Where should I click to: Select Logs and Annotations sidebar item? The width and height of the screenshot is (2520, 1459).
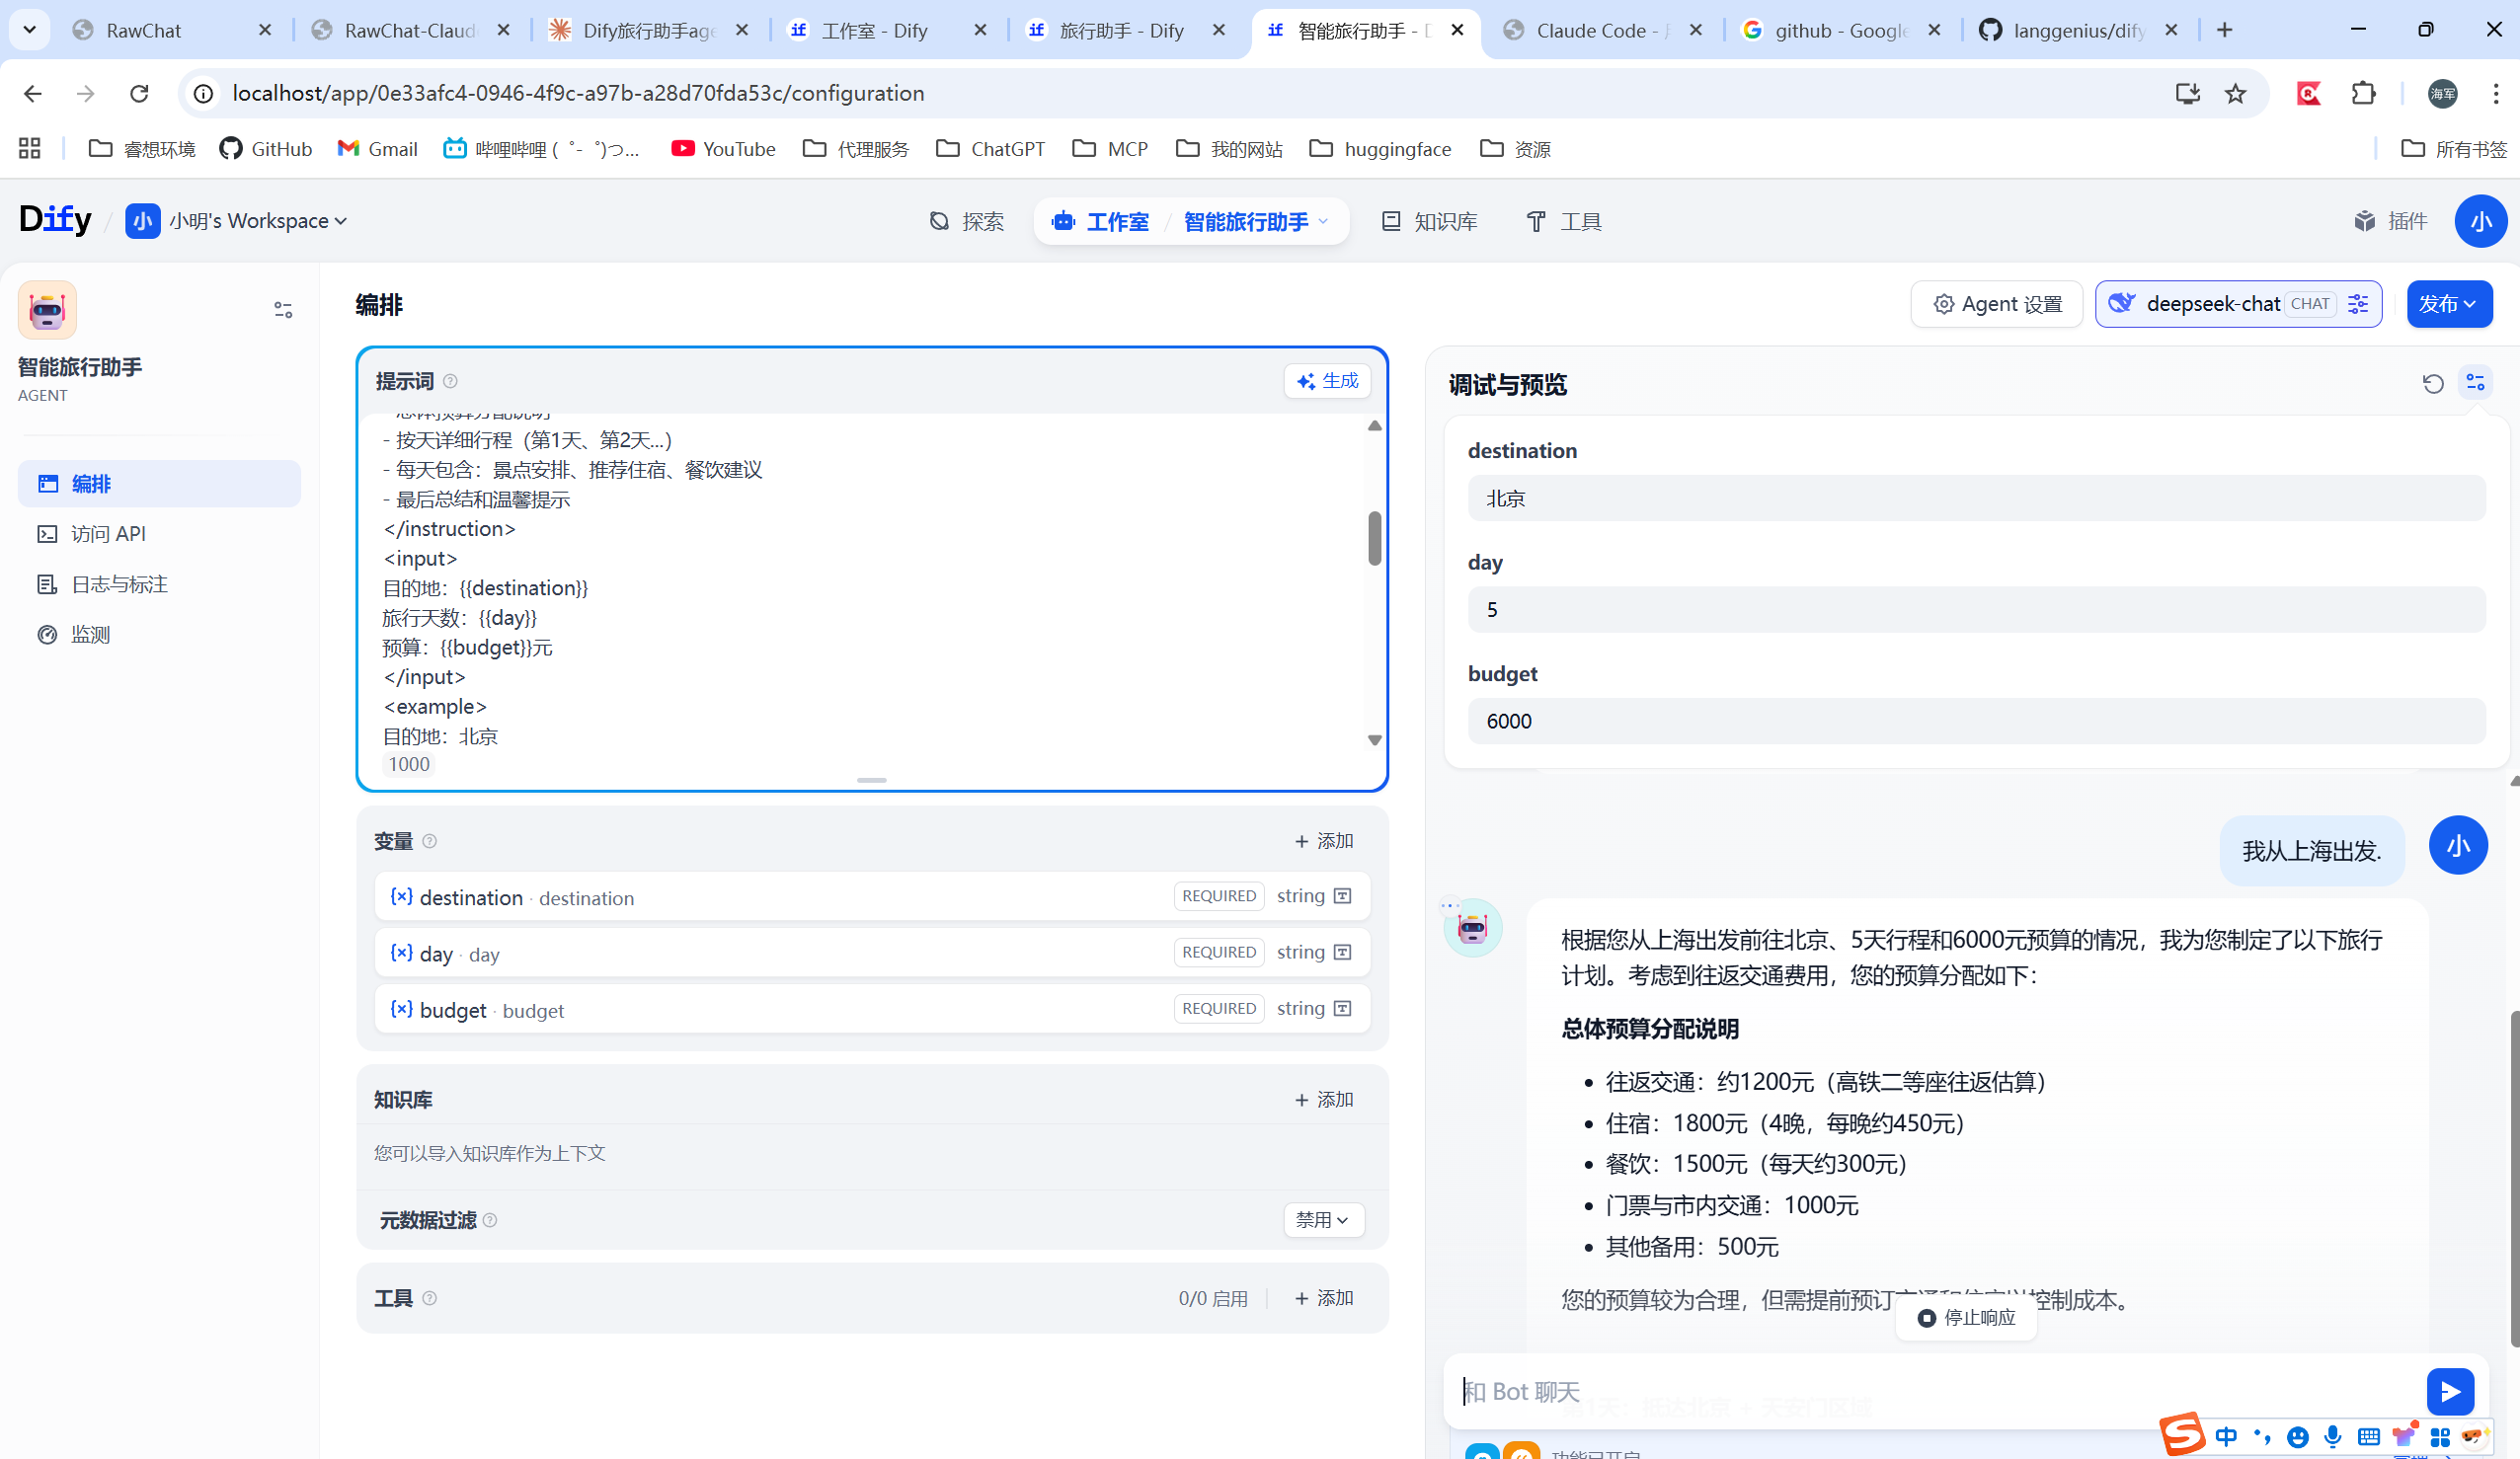(x=119, y=584)
